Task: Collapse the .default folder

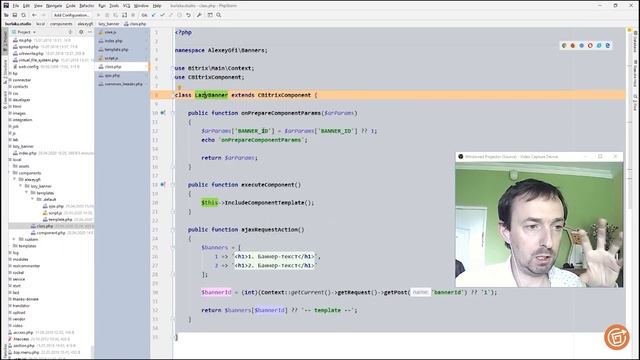Action: click(x=33, y=199)
